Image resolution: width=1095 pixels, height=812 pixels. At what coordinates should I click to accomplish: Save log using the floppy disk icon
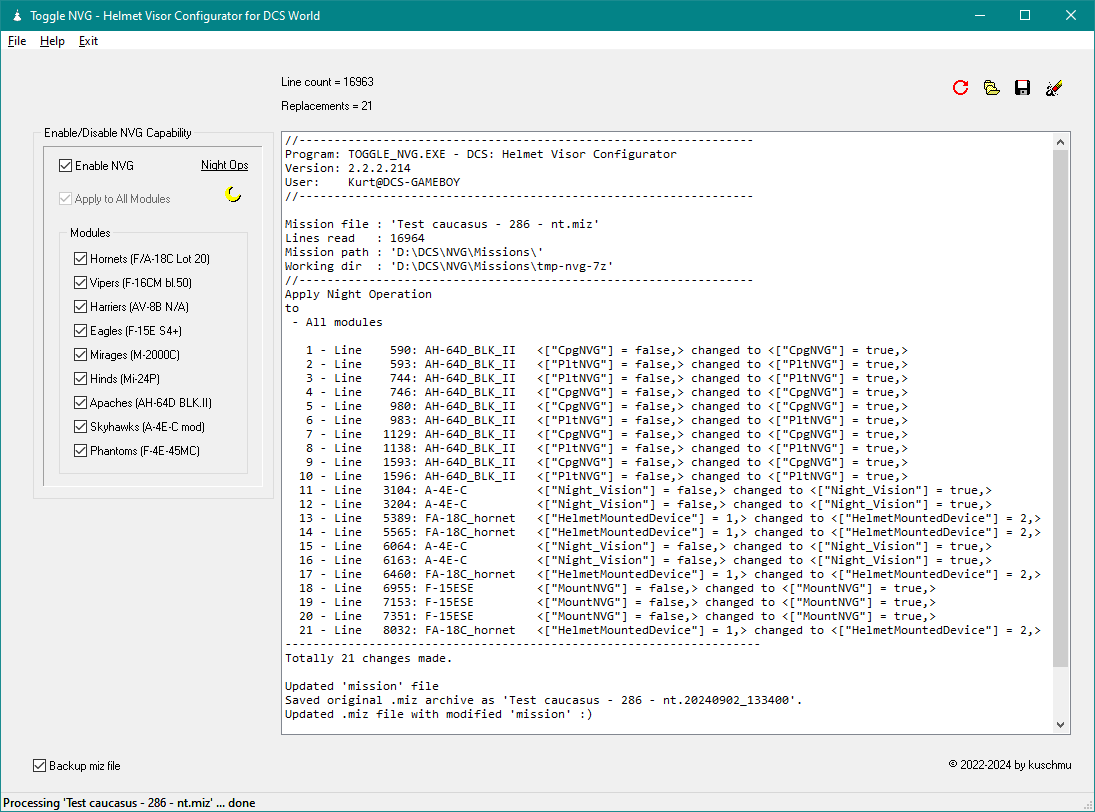[1022, 88]
